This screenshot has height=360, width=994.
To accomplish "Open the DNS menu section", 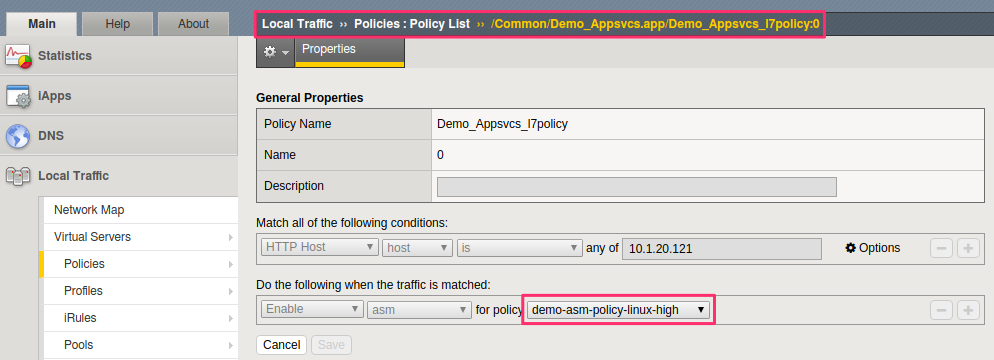I will coord(119,136).
